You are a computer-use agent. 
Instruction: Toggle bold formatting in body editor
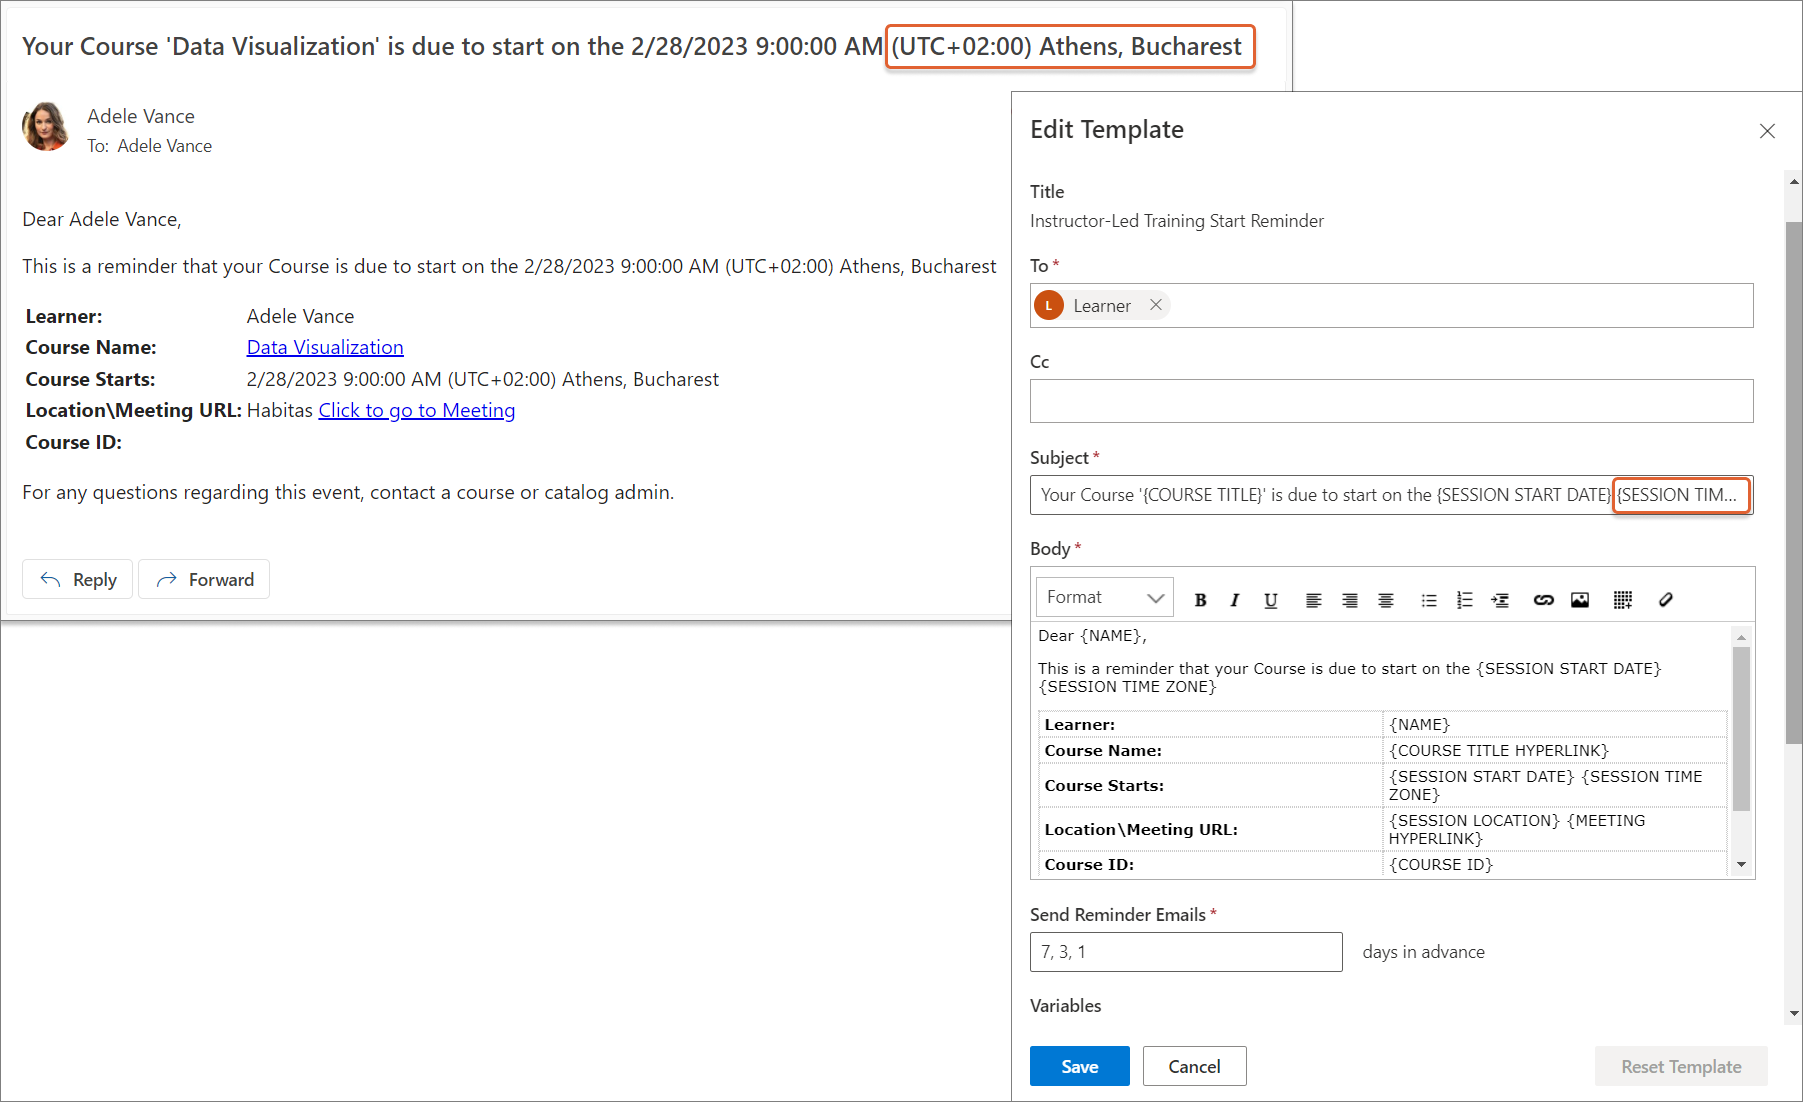[1200, 600]
